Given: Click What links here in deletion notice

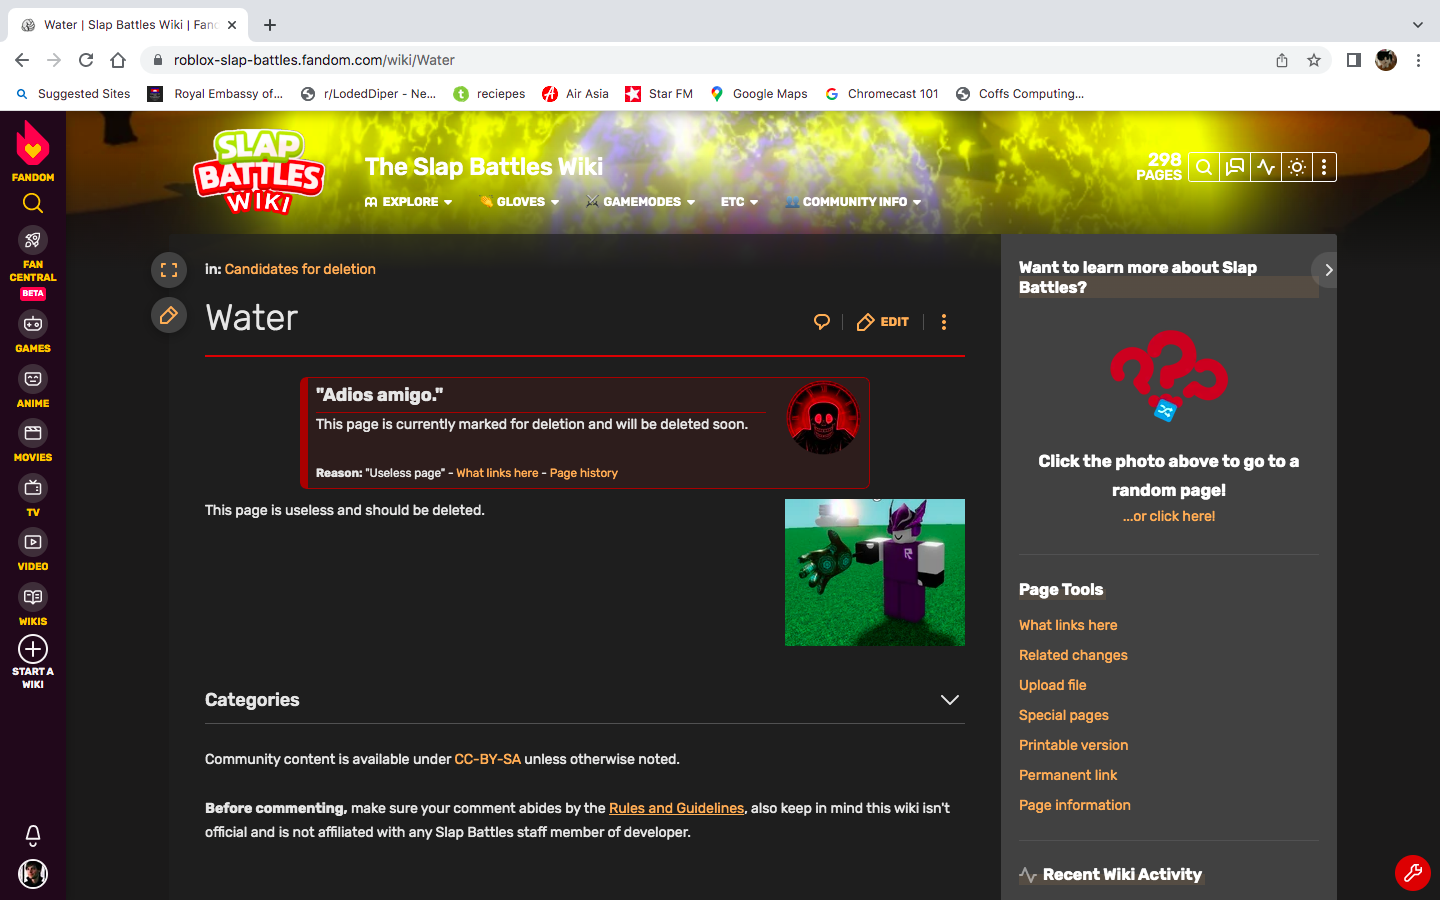Looking at the screenshot, I should [x=497, y=473].
